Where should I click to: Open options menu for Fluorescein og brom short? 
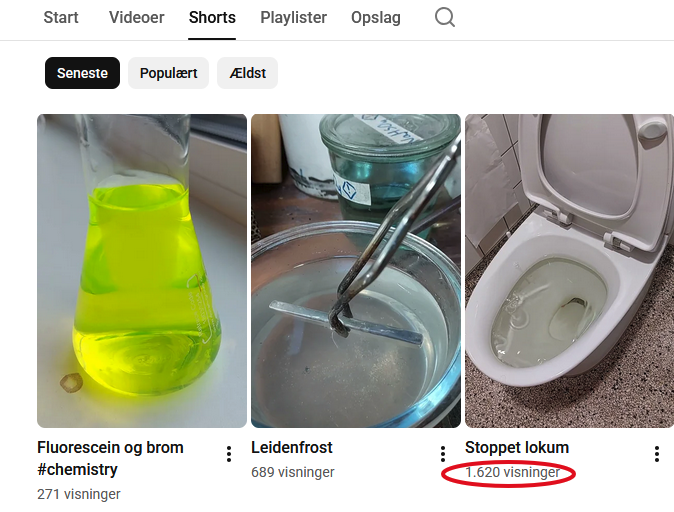click(x=229, y=455)
